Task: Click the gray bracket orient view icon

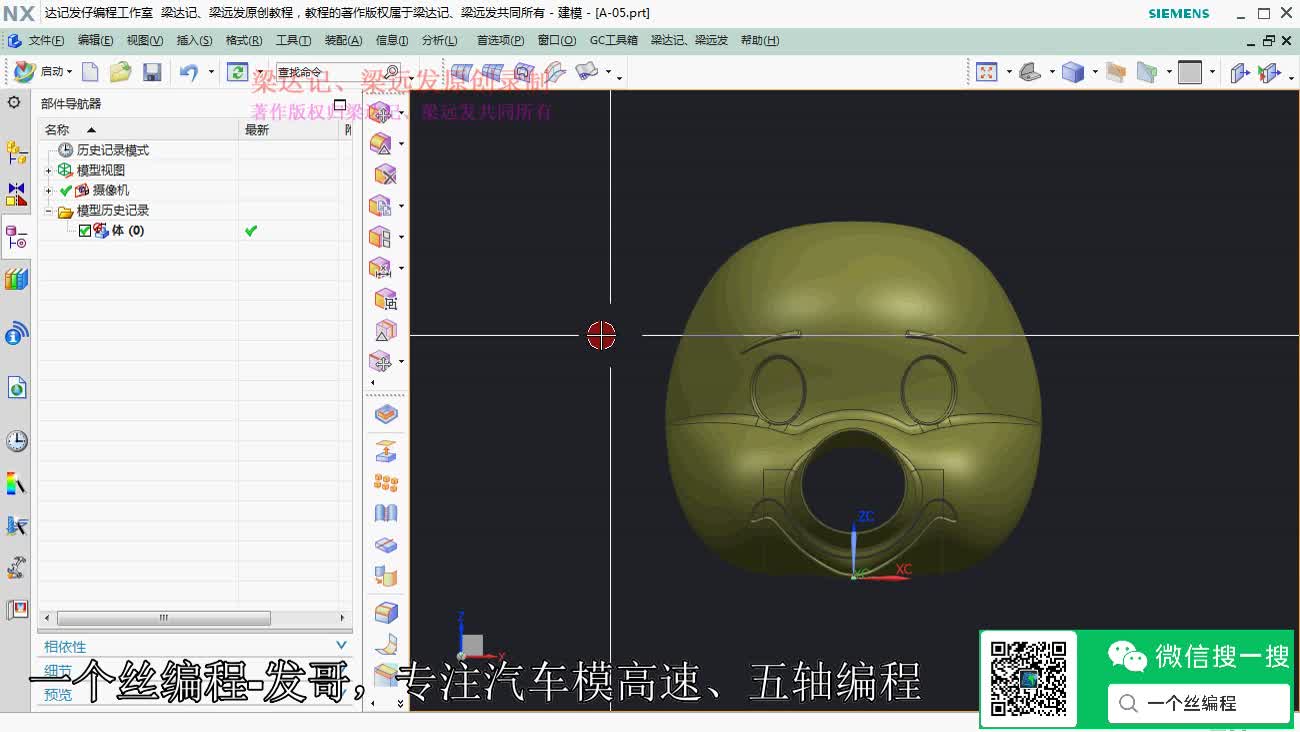Action: pyautogui.click(x=1031, y=72)
